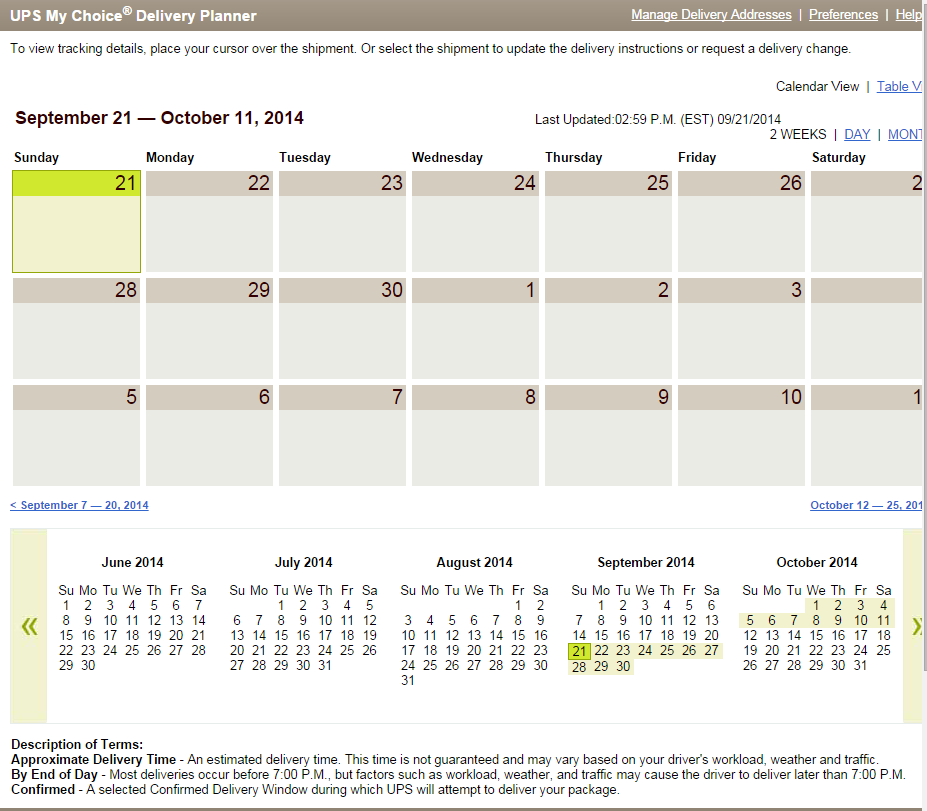The width and height of the screenshot is (927, 811).
Task: Select Thursday the 25 calendar cell
Action: point(608,222)
